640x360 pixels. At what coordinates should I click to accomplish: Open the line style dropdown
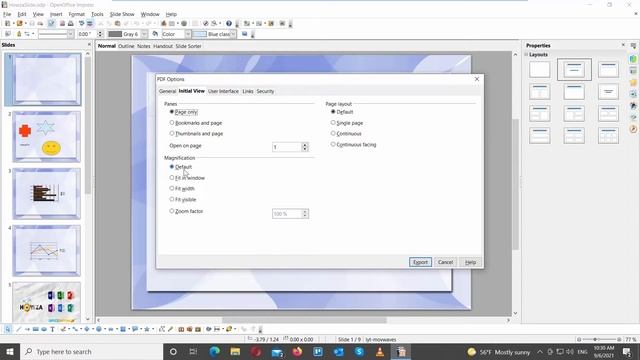tap(70, 34)
